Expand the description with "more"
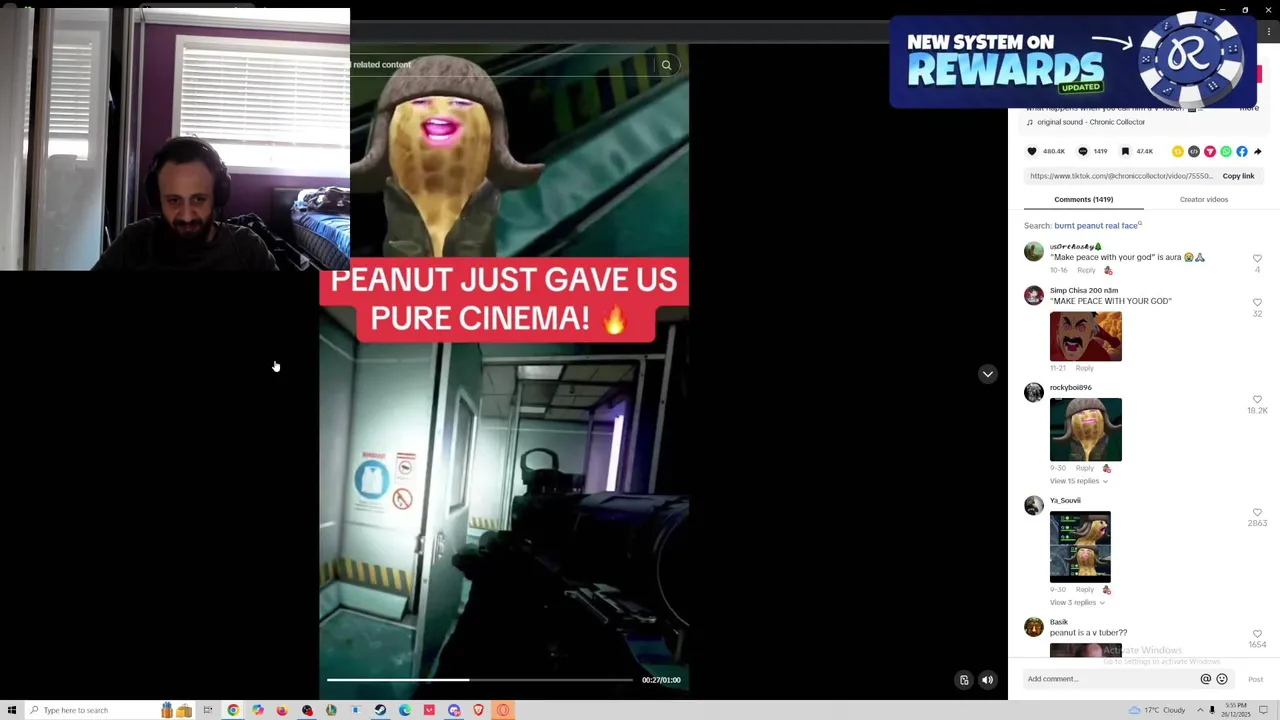Viewport: 1280px width, 720px height. pyautogui.click(x=1249, y=108)
